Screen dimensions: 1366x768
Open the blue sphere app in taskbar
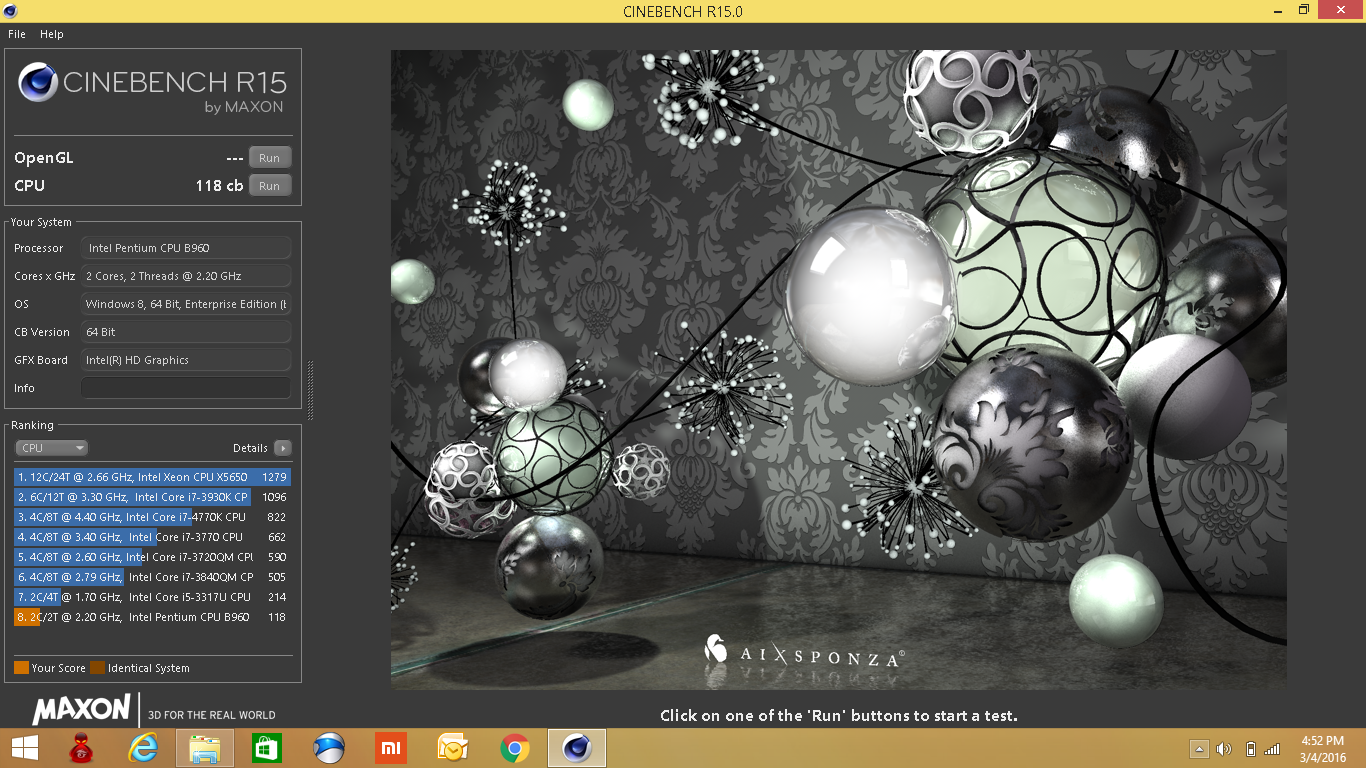pyautogui.click(x=329, y=748)
